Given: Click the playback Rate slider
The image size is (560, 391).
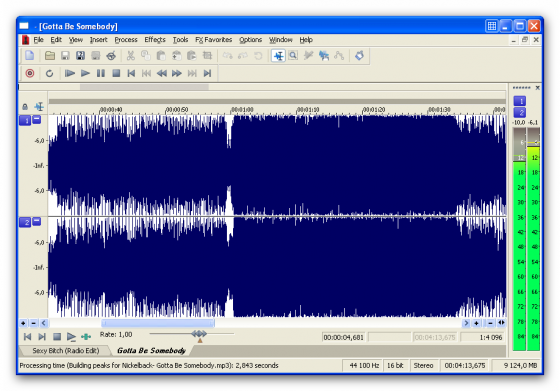Looking at the screenshot, I should pyautogui.click(x=192, y=334).
